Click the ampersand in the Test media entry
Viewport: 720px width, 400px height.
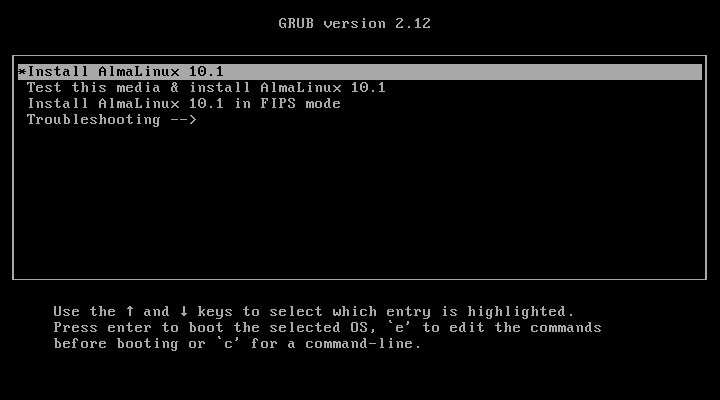click(174, 88)
